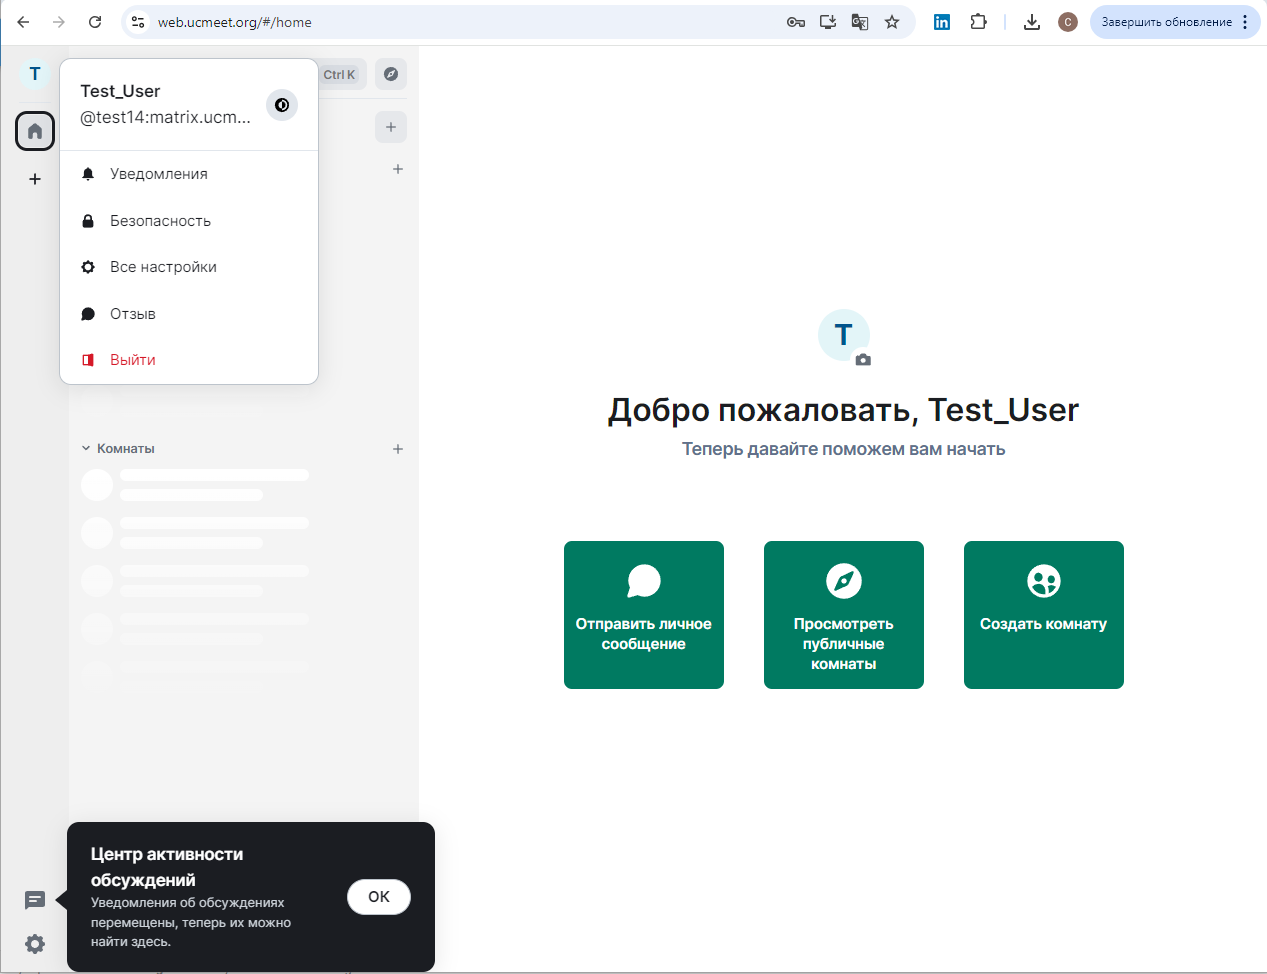This screenshot has width=1267, height=974.
Task: Open the threads activity center icon
Action: point(35,900)
